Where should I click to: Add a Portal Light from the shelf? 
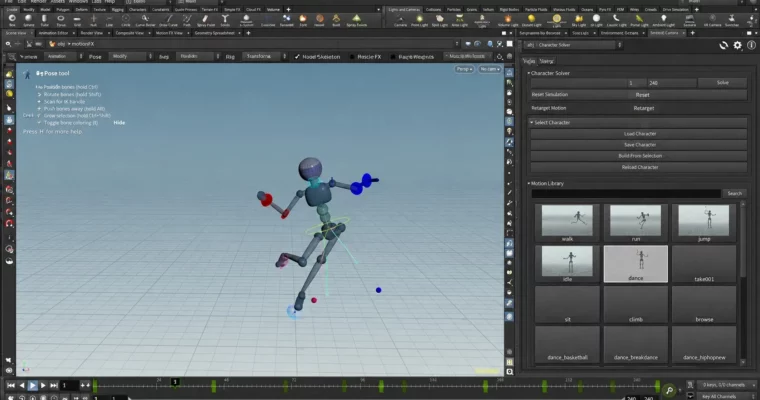[x=639, y=20]
